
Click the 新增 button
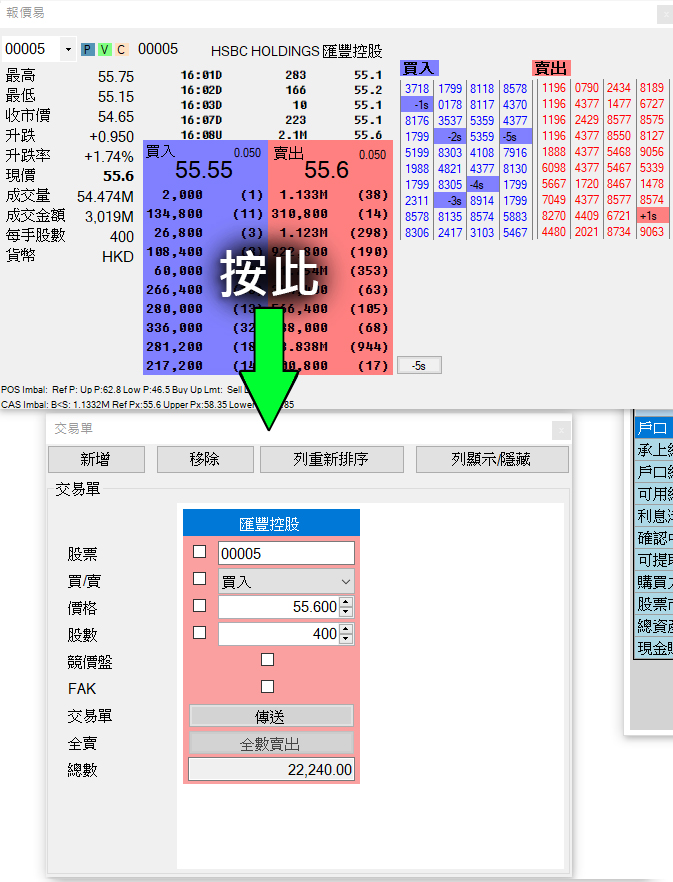96,460
